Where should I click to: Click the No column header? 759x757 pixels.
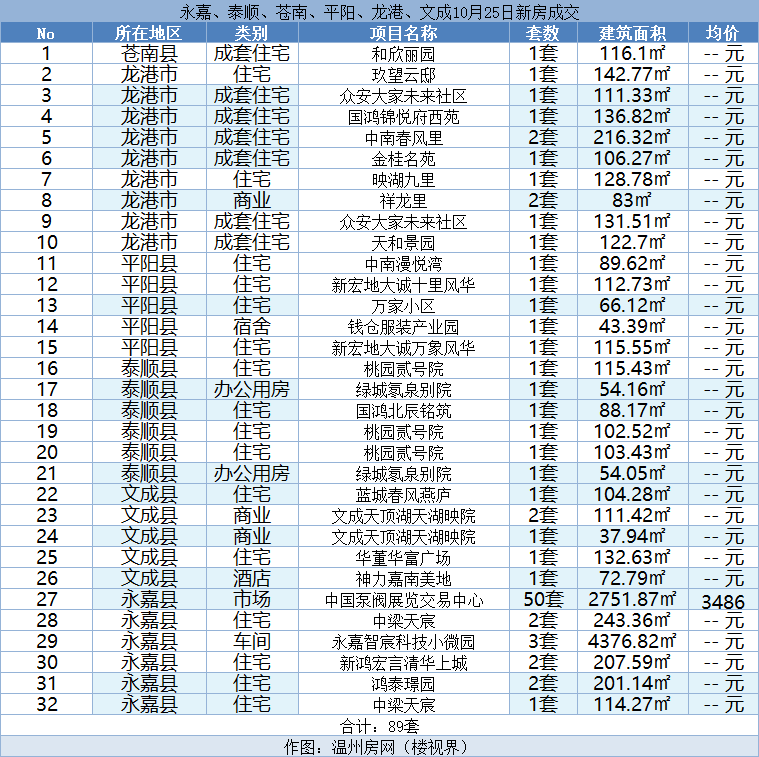pos(46,33)
